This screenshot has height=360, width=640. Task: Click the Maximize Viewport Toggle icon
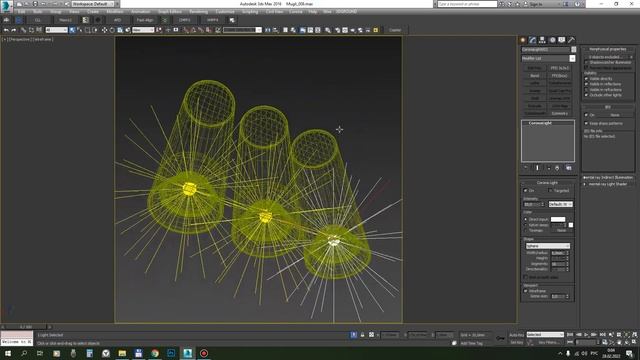point(634,342)
